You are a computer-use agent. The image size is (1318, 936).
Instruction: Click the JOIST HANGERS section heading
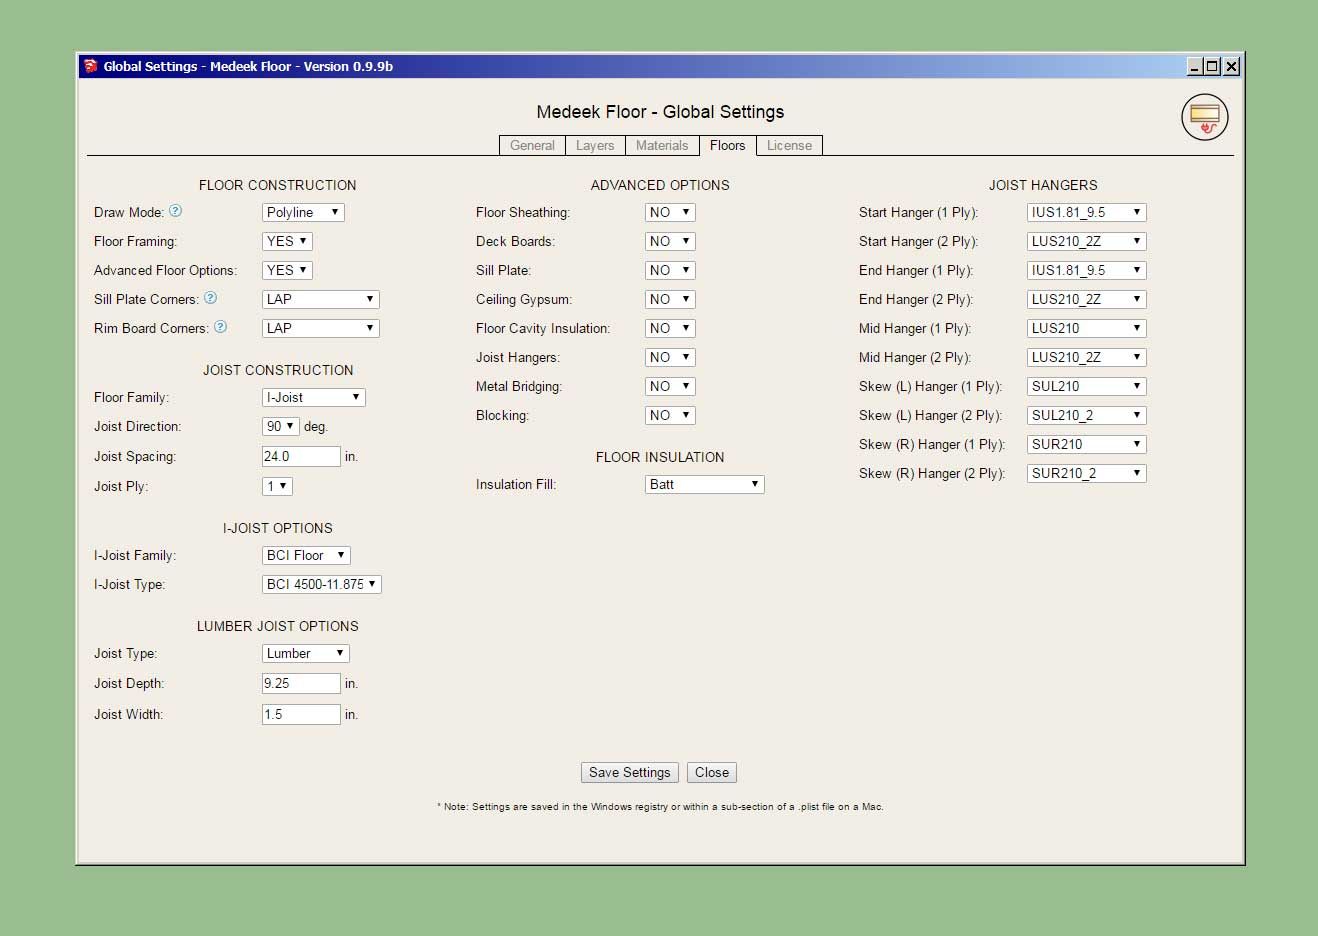click(1043, 185)
